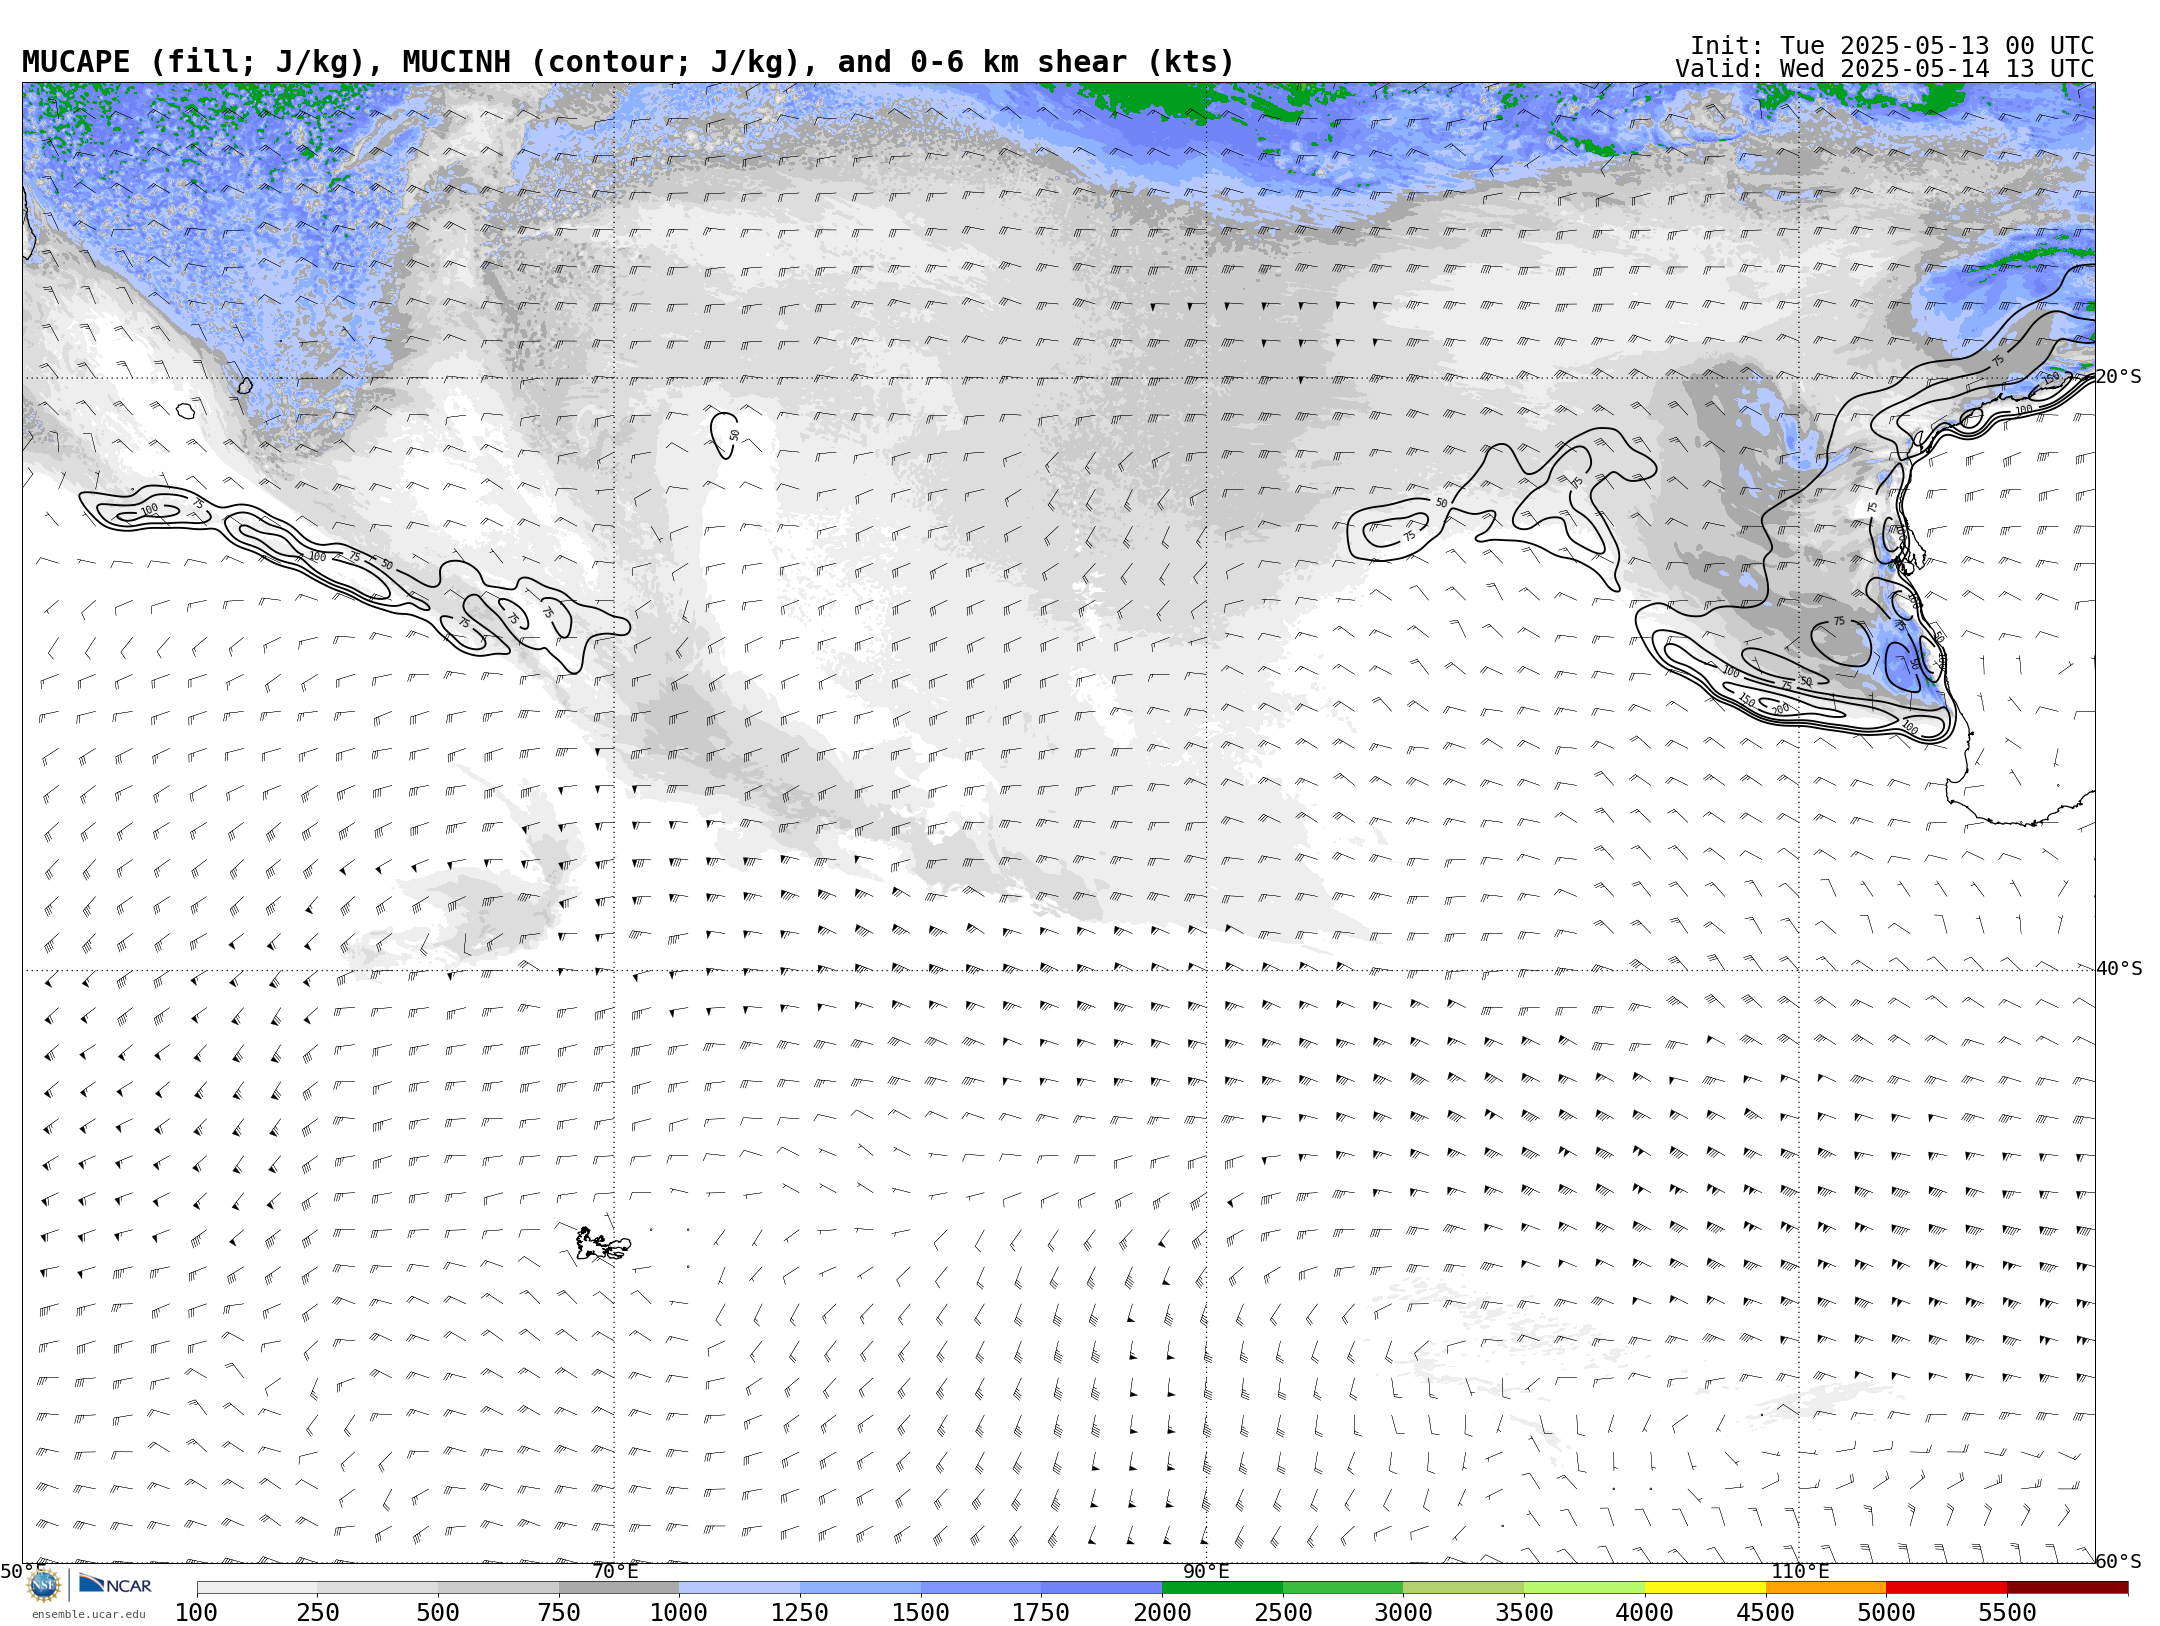Screen dimensions: 2160x1626
Task: Click the Valid: Wed 2025-05-14 13 UTC line
Action: (x=1885, y=69)
